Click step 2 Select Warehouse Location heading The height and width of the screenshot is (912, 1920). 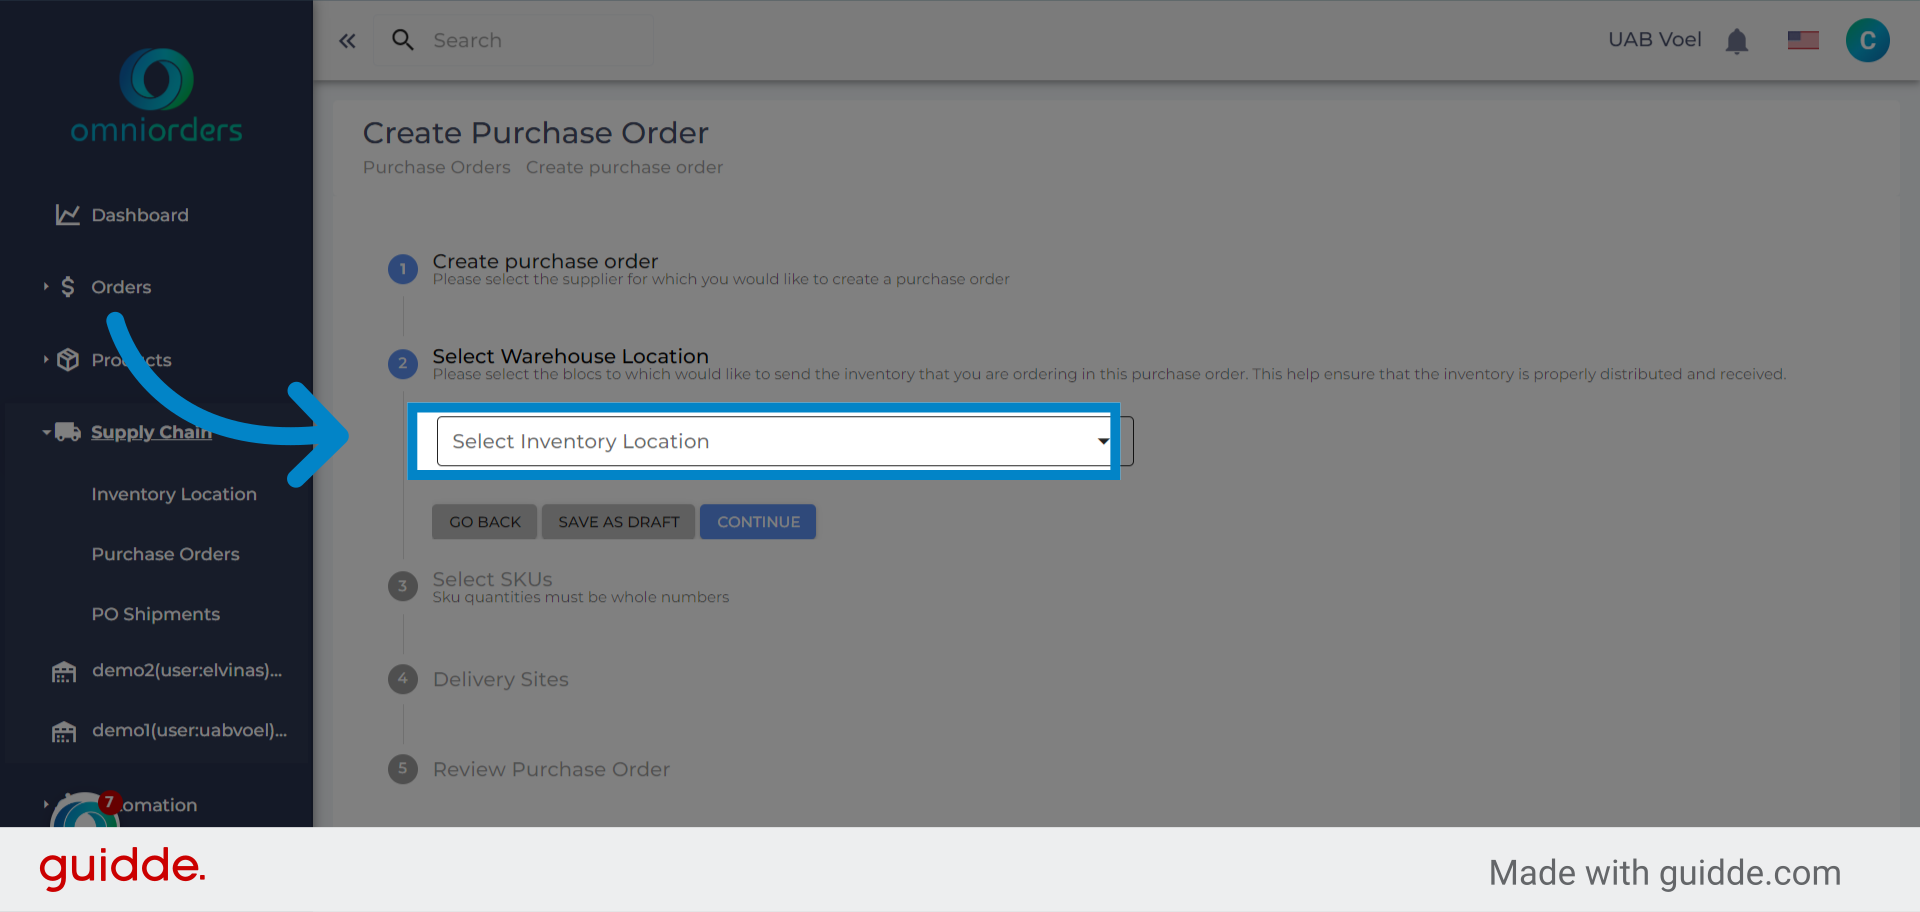[x=570, y=356]
